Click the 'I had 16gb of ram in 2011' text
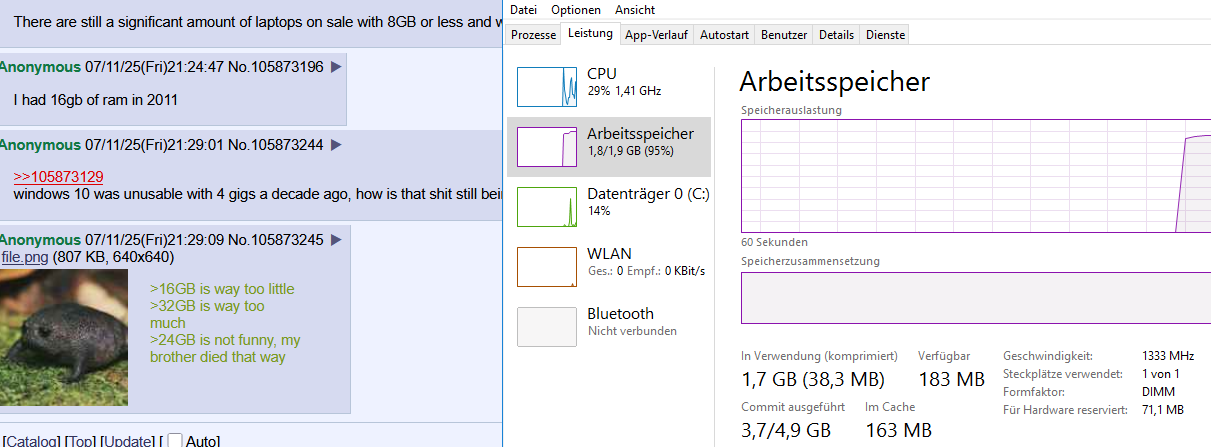1211x447 pixels. [x=96, y=100]
